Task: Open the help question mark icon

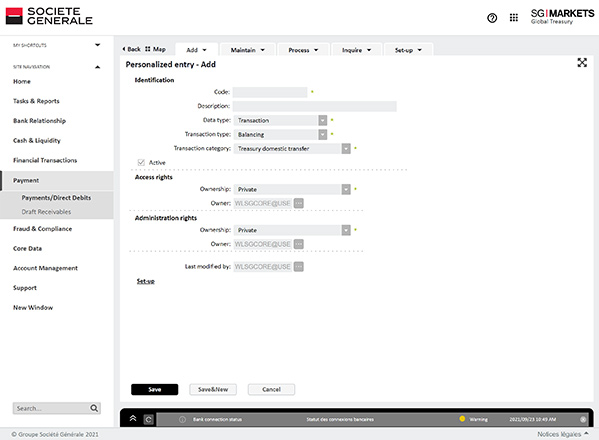Action: coord(492,18)
